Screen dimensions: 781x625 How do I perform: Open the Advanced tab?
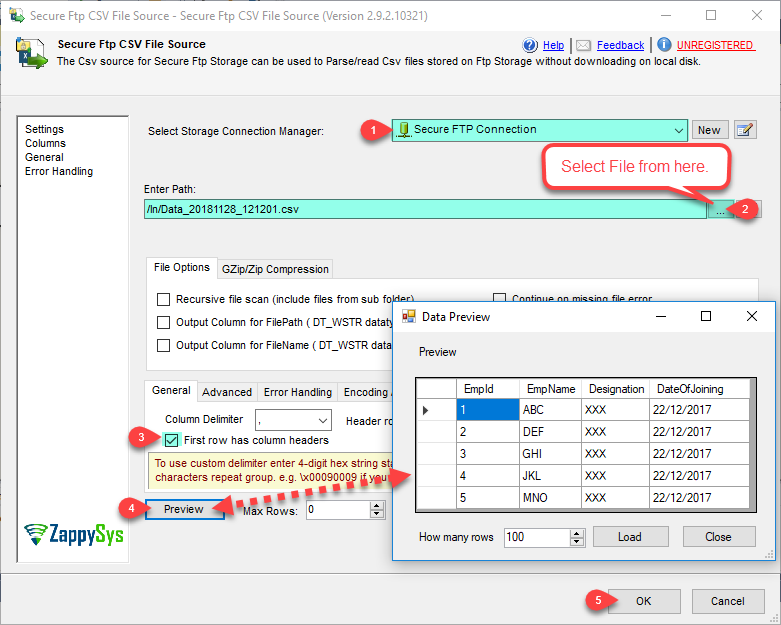click(x=227, y=392)
